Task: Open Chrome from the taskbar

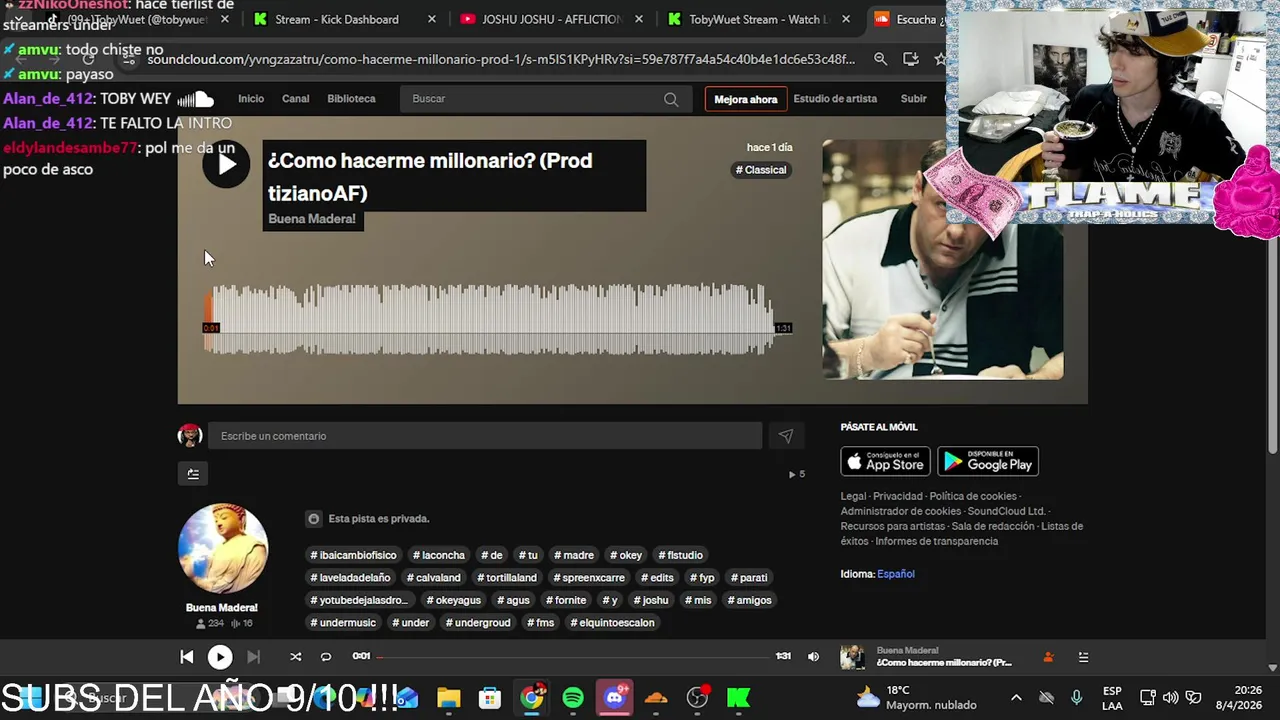Action: 532,698
